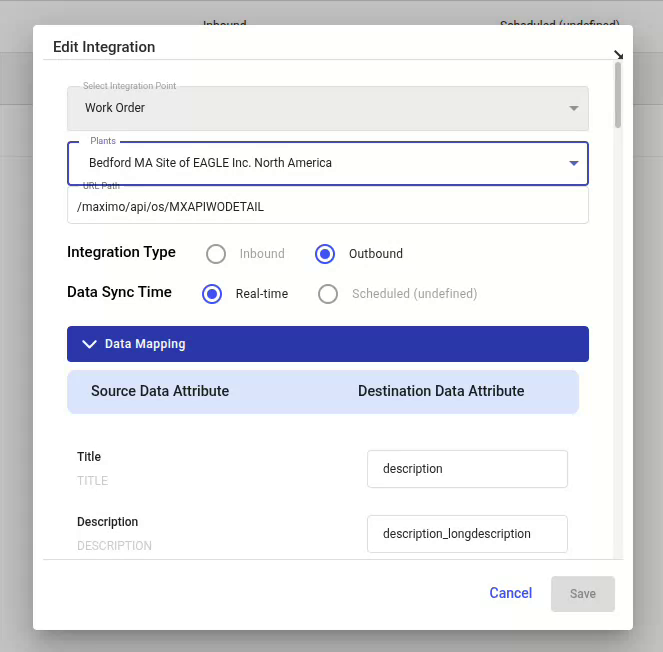
Task: Open the Plants dropdown
Action: [x=328, y=163]
